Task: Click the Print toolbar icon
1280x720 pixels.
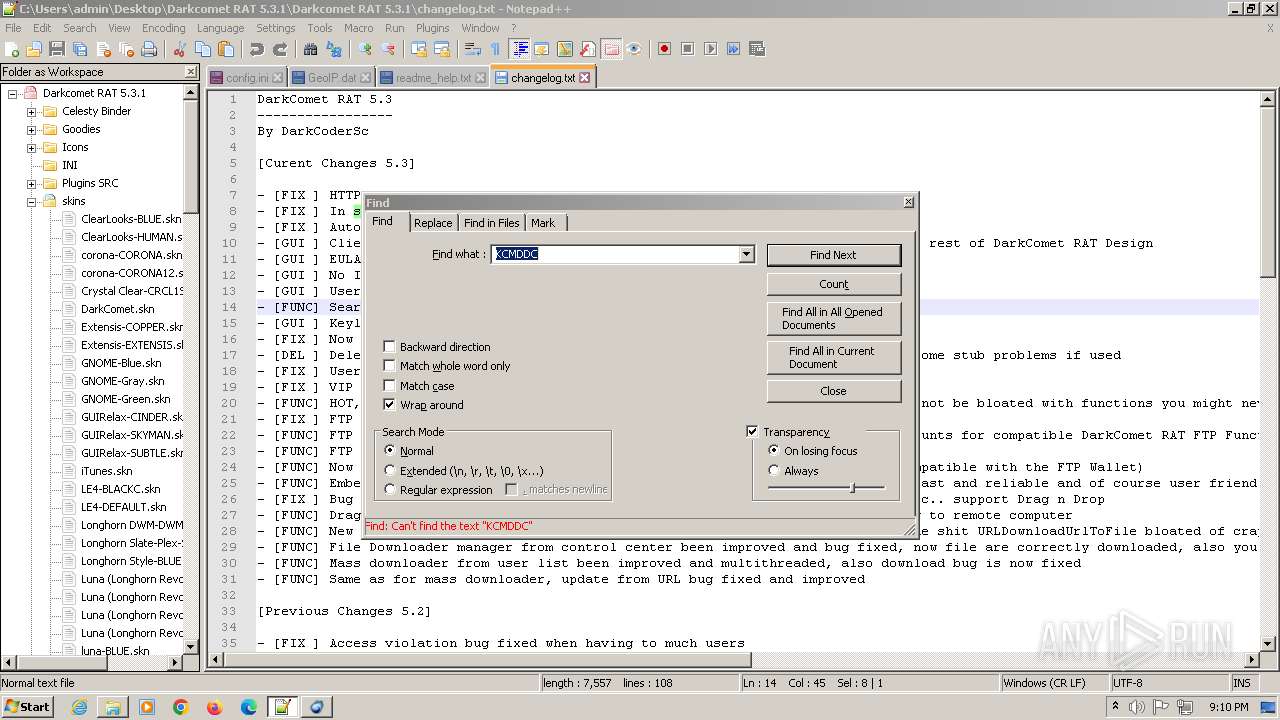Action: pos(149,49)
